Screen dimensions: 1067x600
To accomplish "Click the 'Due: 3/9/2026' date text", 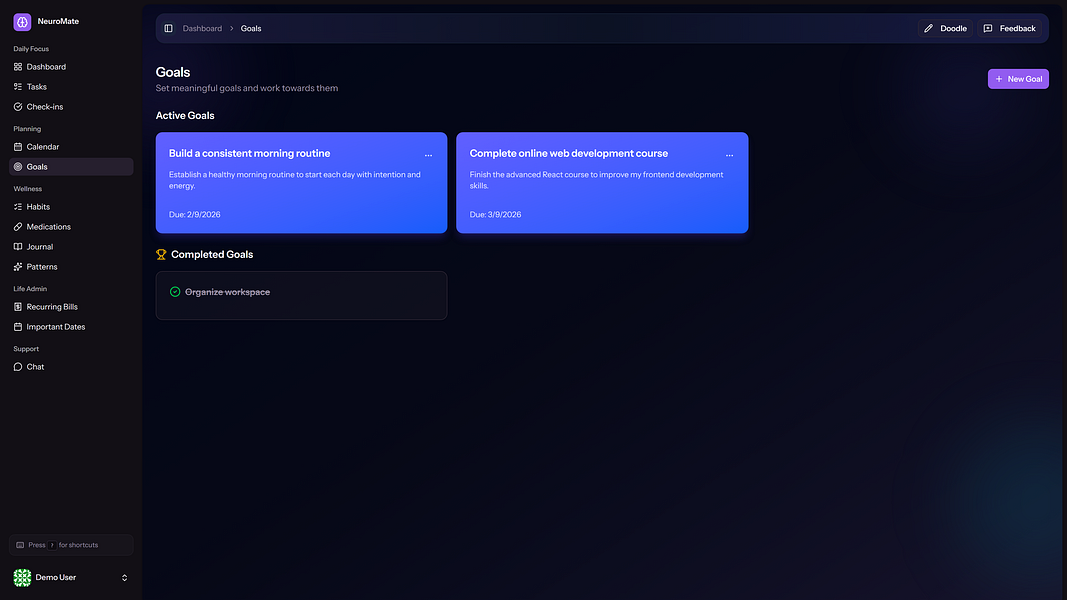I will 495,214.
